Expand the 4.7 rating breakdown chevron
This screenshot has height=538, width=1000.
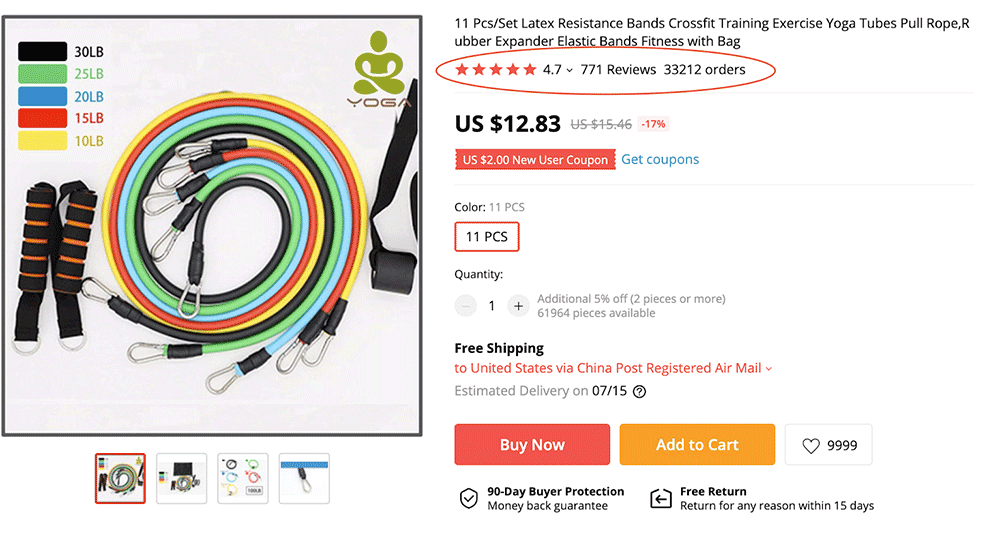pos(570,71)
